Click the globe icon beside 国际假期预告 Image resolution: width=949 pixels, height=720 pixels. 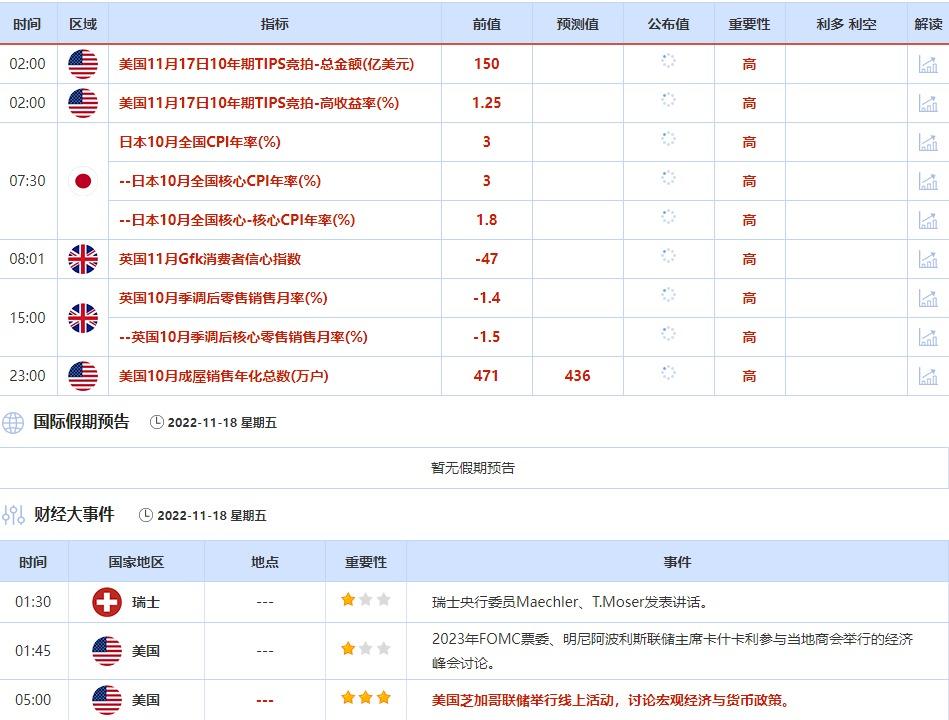point(13,422)
